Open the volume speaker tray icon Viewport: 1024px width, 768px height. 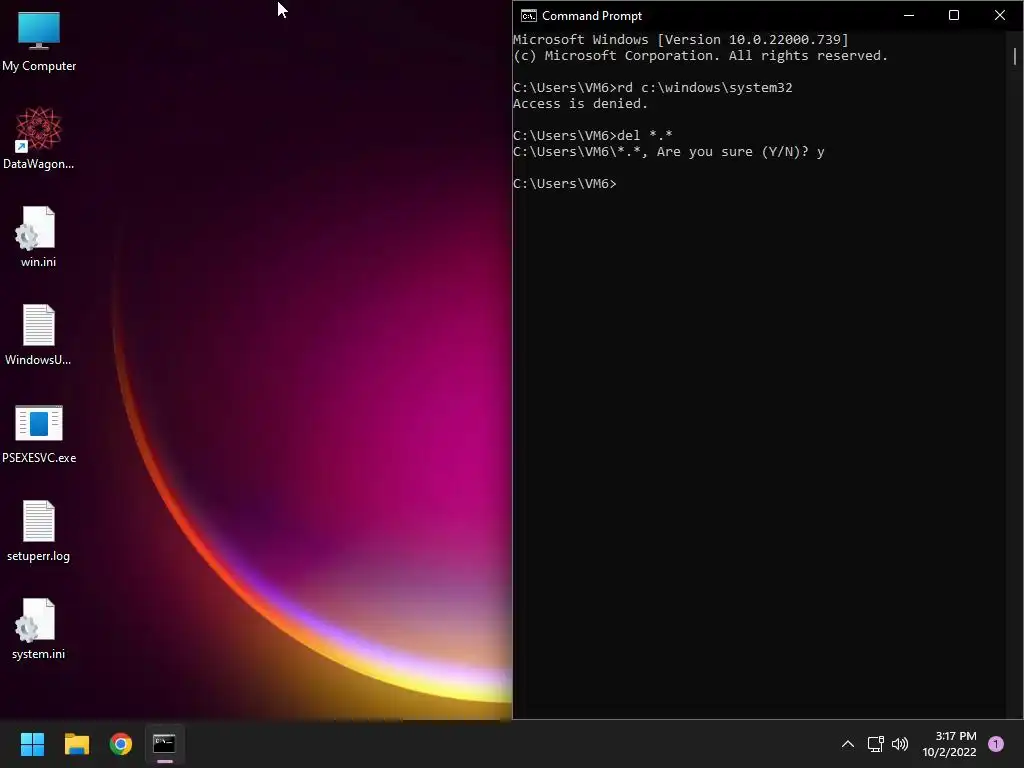900,744
